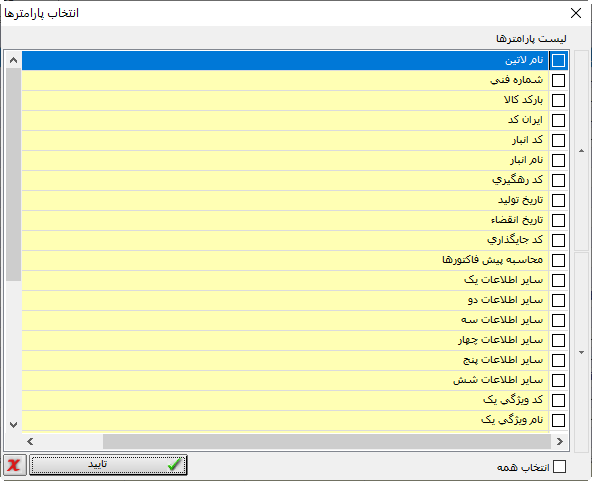This screenshot has width=592, height=481.
Task: Click the horizontal scrollbar left arrow
Action: tap(30, 441)
